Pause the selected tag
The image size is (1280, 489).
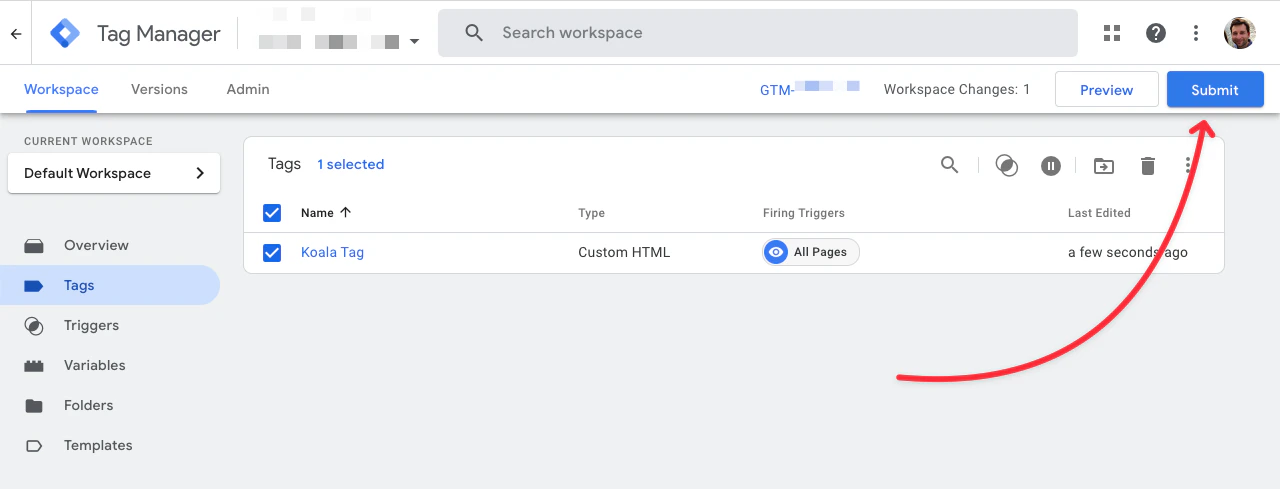pyautogui.click(x=1050, y=166)
